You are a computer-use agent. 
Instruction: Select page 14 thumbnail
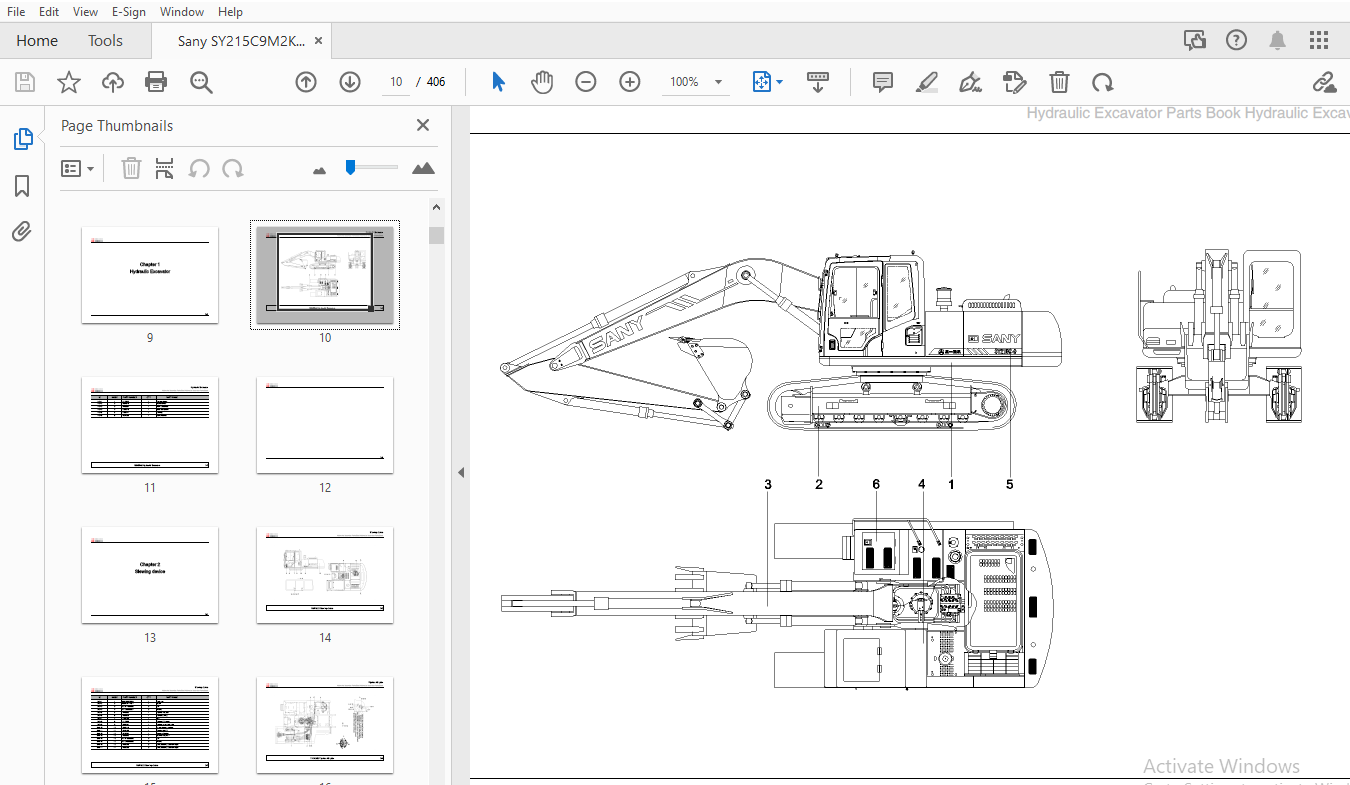(x=325, y=575)
